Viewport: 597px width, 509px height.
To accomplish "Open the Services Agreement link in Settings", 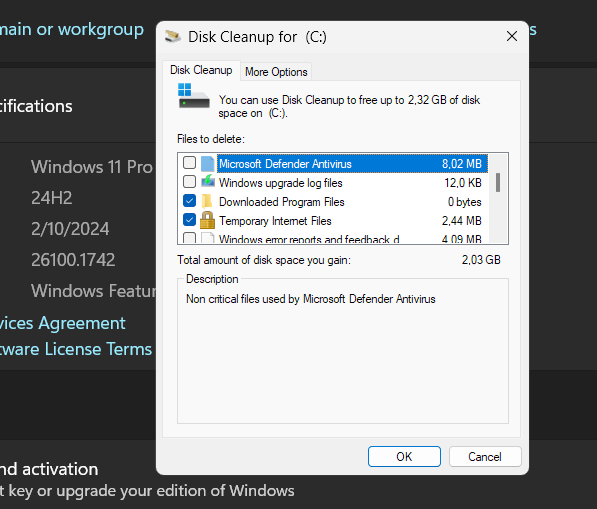I will 62,324.
